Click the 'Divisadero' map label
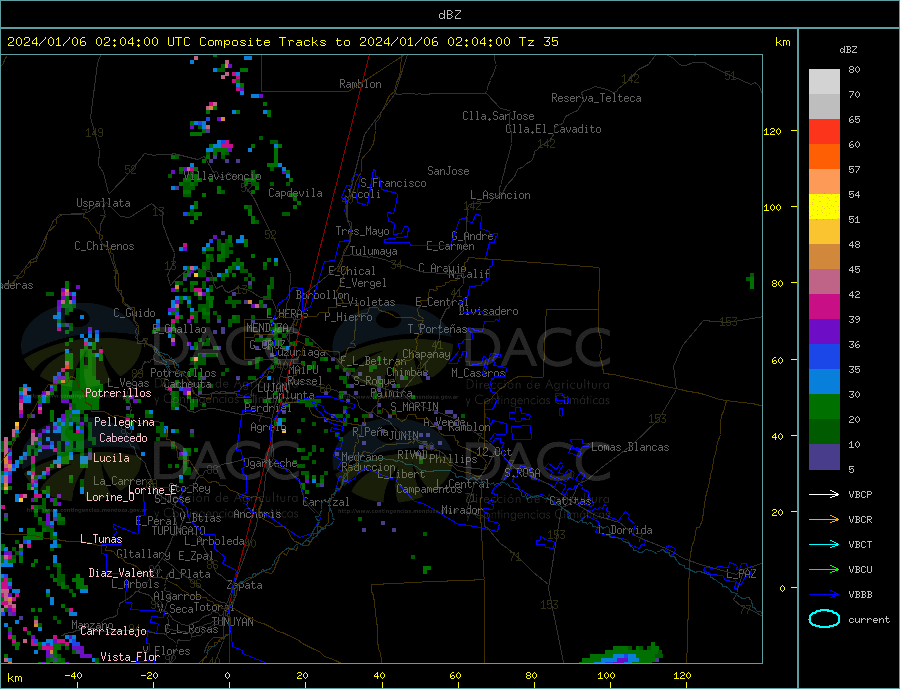The width and height of the screenshot is (900, 689). 488,311
